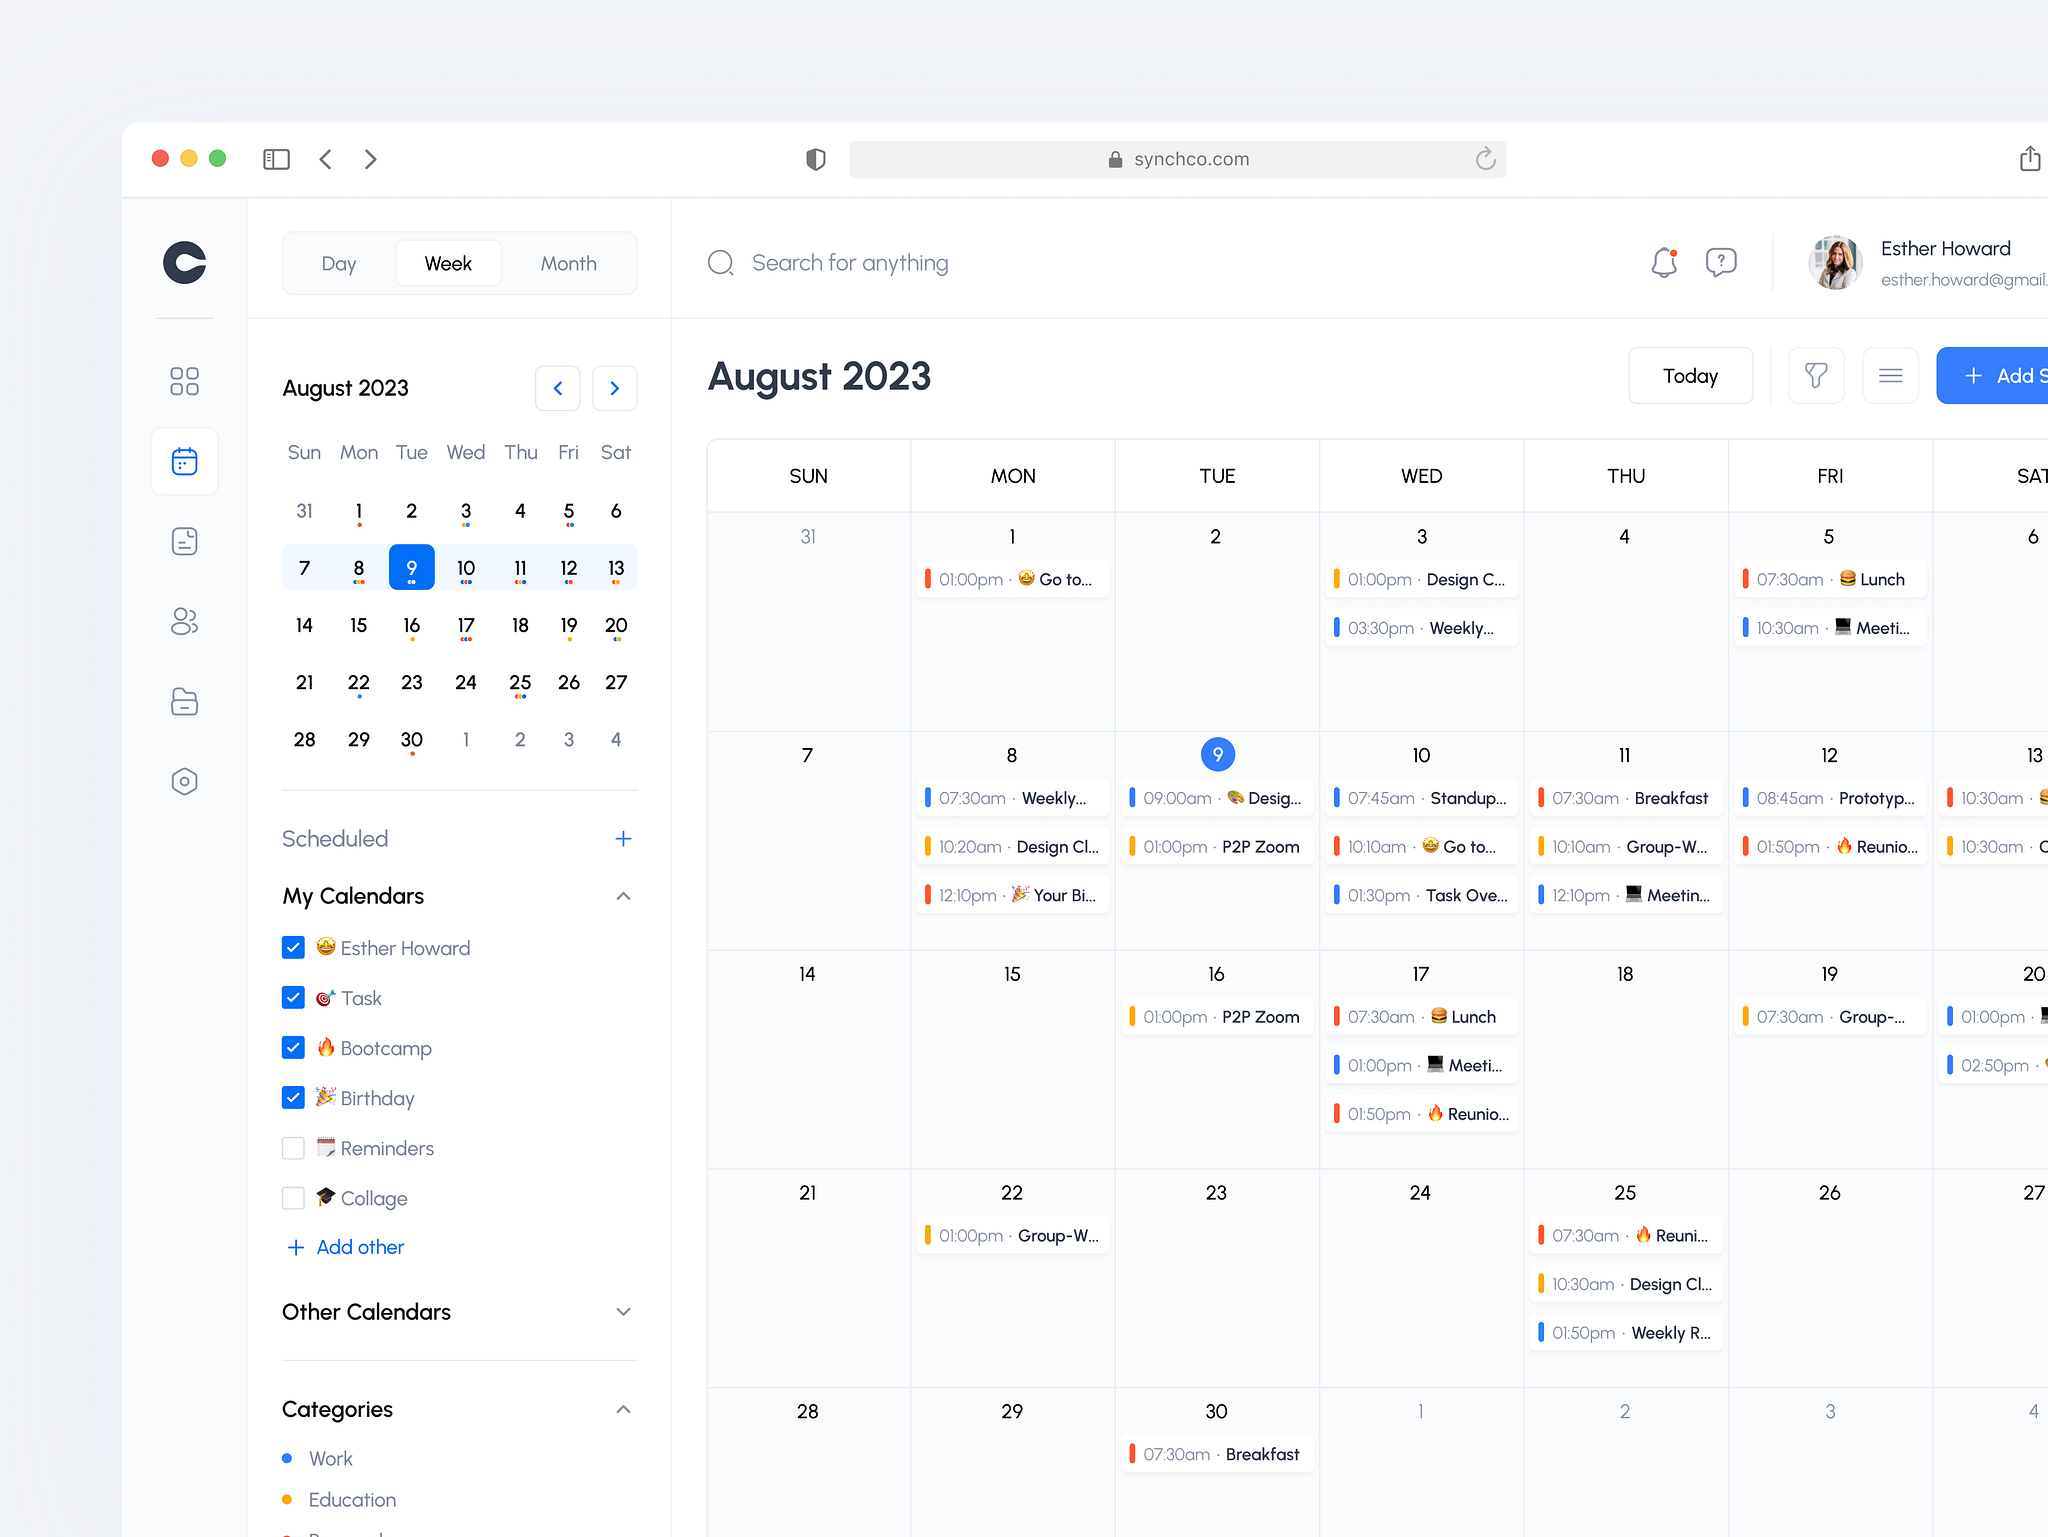2048x1537 pixels.
Task: Collapse the Categories section
Action: 623,1409
